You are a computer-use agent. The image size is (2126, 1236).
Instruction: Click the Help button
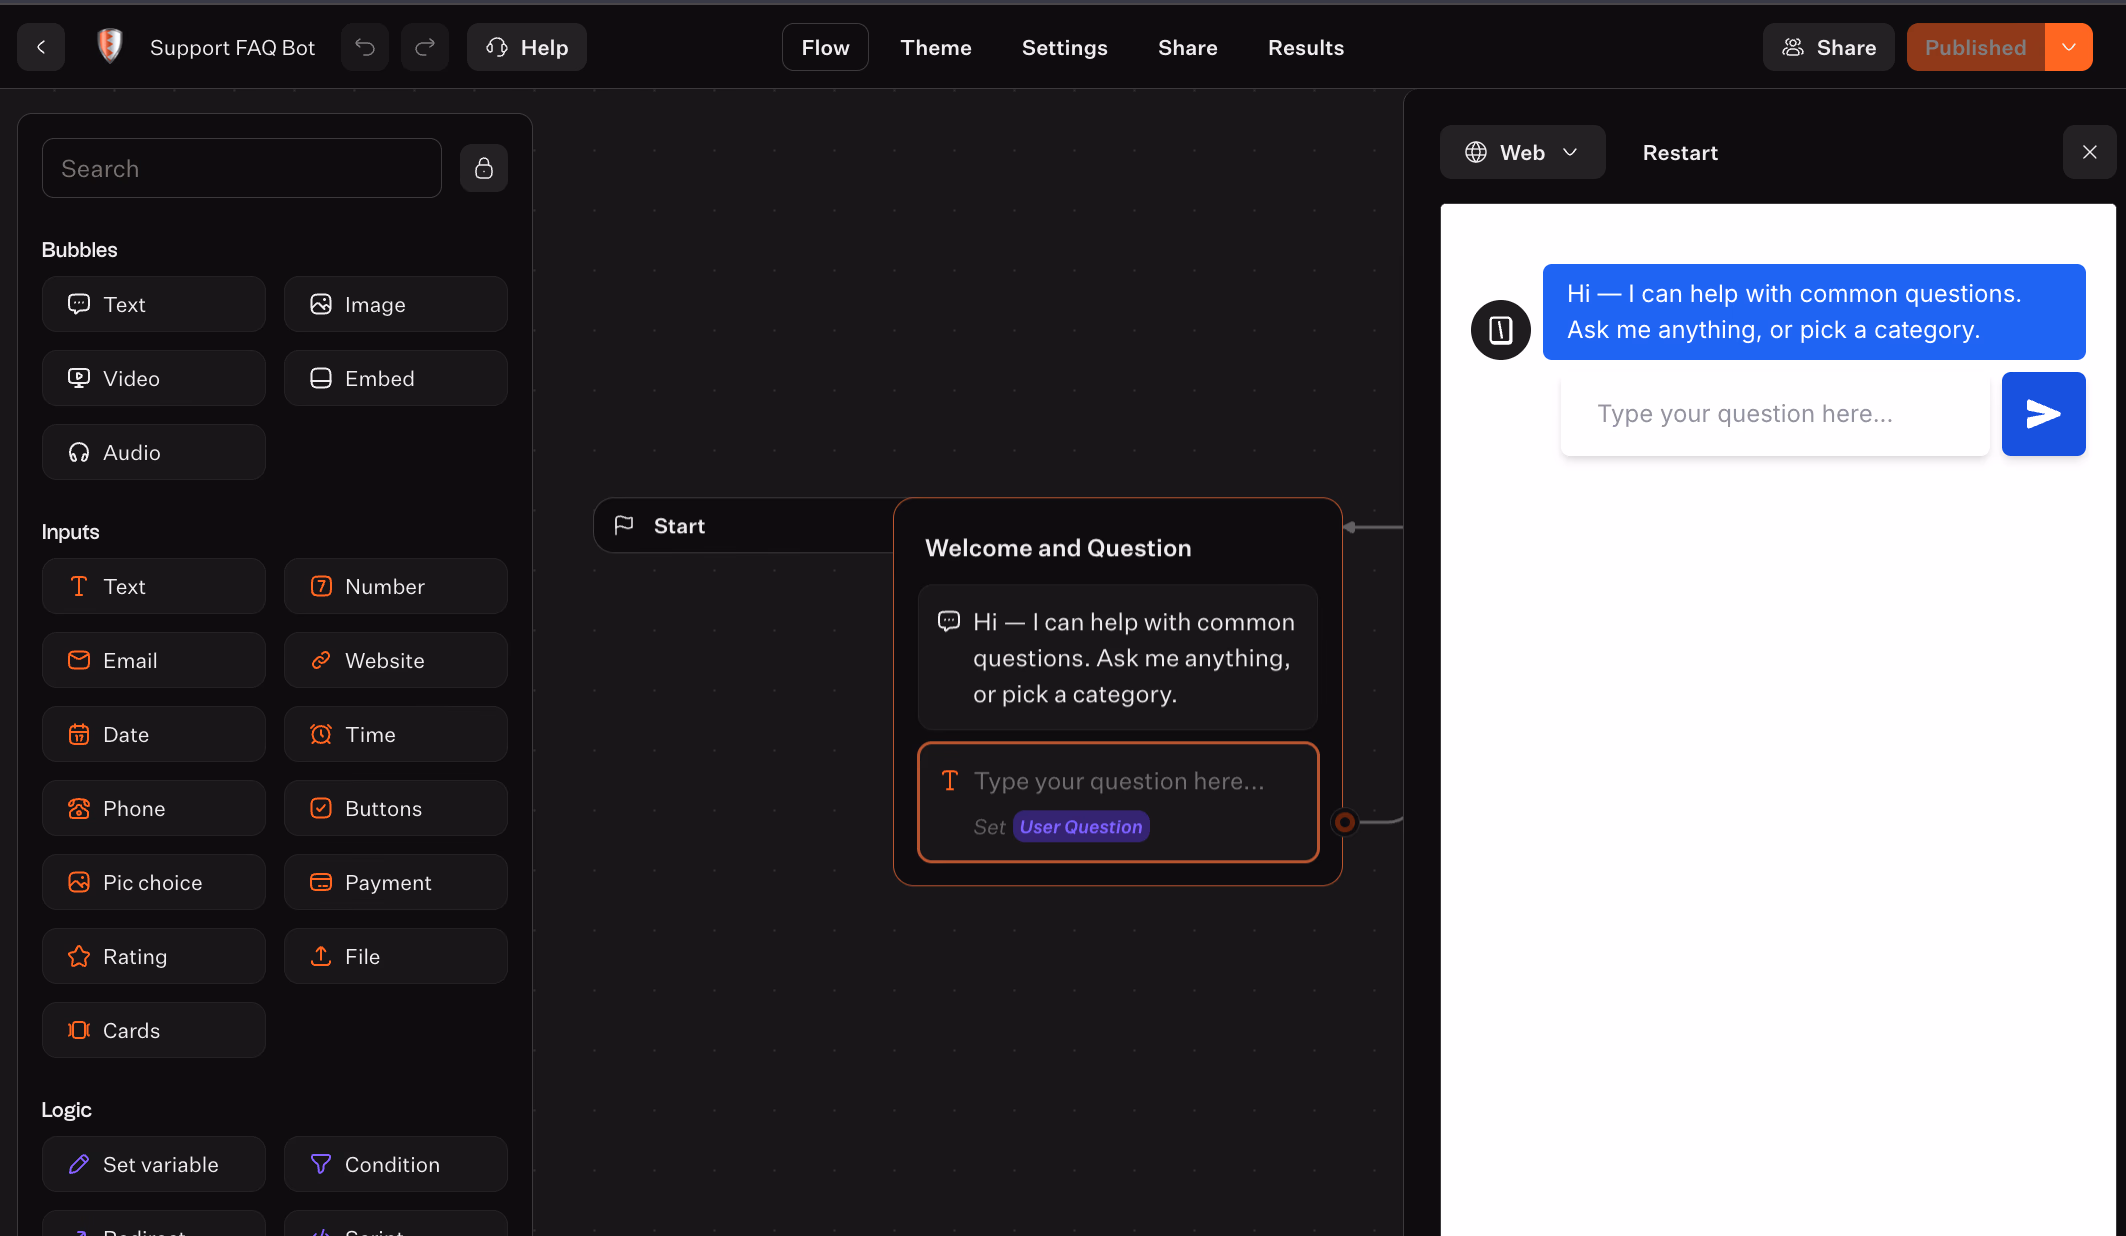pos(527,47)
